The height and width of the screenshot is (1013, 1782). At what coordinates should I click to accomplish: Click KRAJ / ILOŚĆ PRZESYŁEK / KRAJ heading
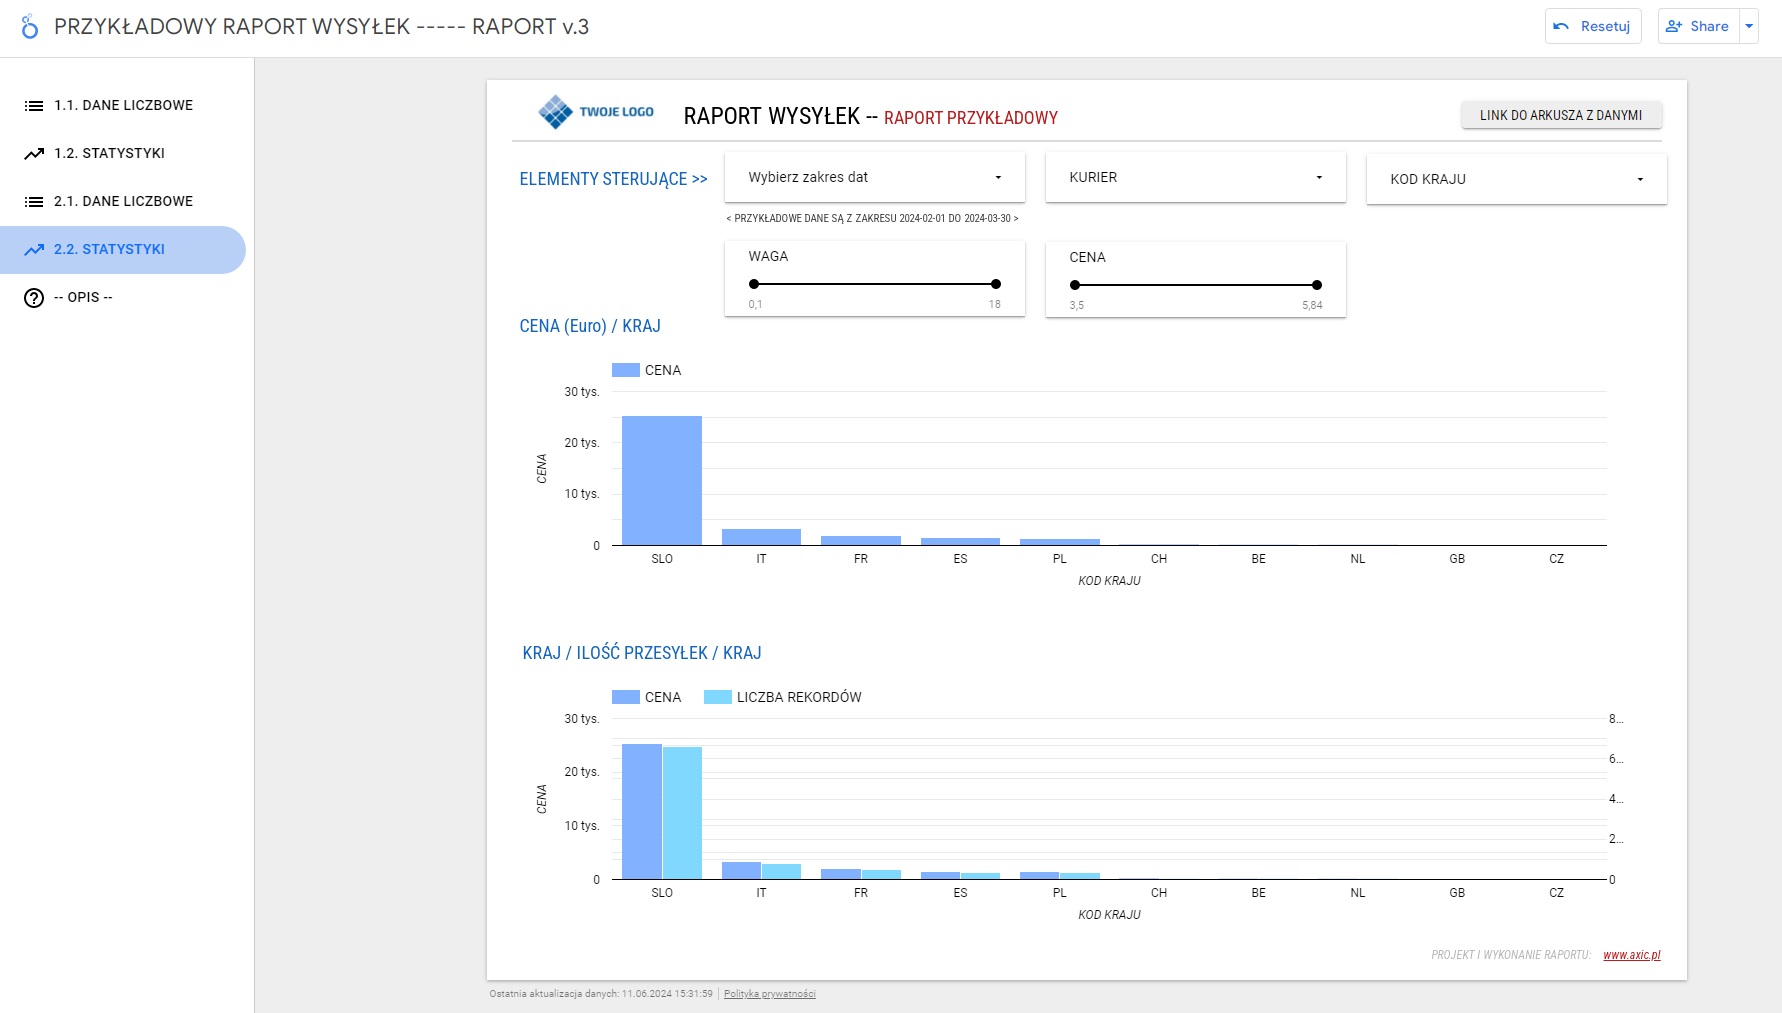point(642,653)
